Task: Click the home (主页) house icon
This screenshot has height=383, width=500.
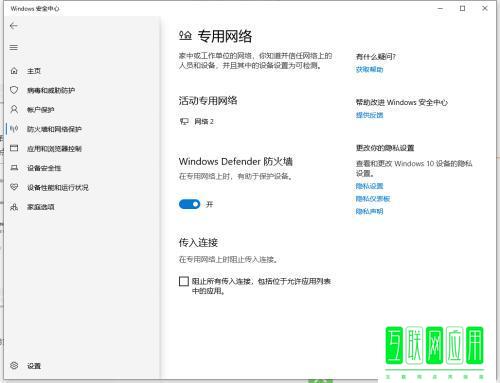Action: [14, 71]
